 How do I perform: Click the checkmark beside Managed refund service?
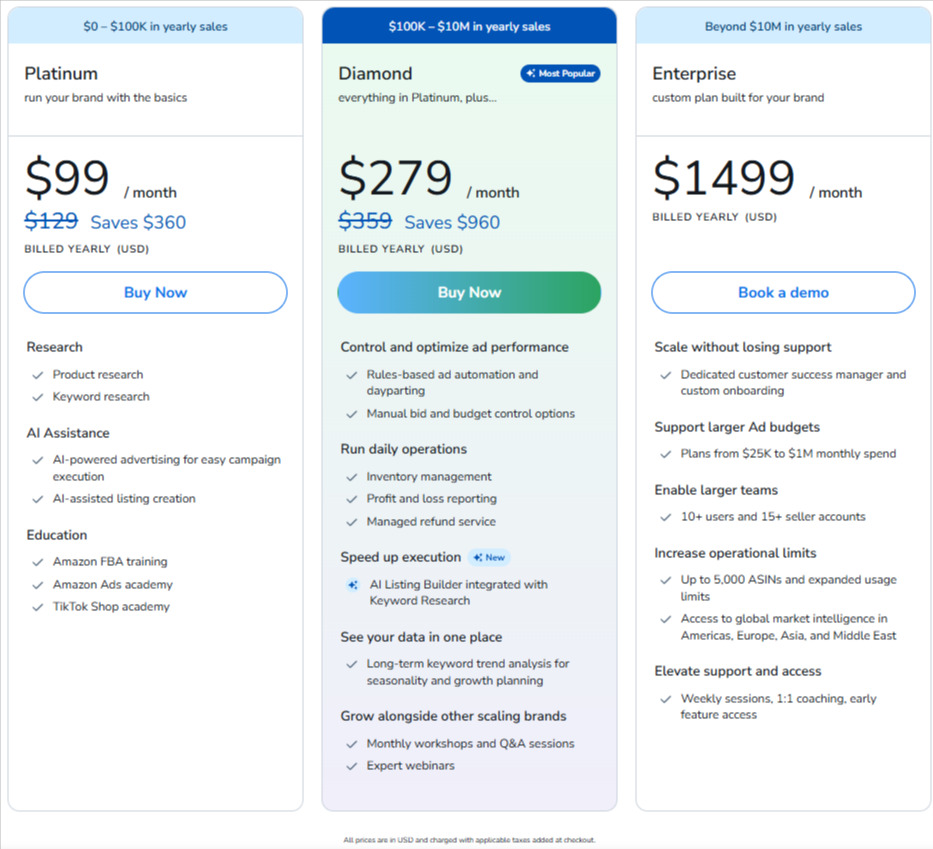click(350, 521)
